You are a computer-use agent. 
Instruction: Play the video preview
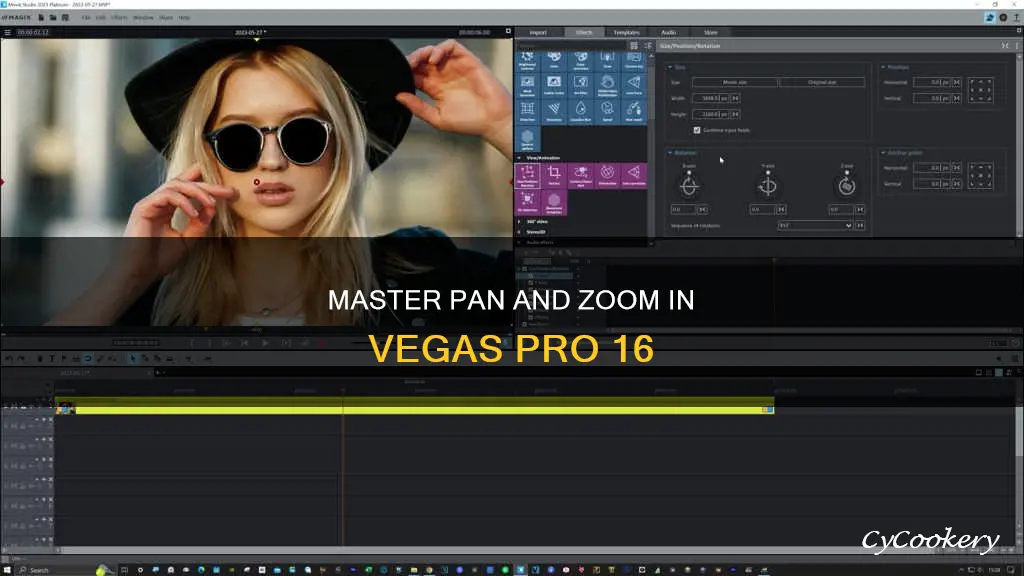(264, 343)
